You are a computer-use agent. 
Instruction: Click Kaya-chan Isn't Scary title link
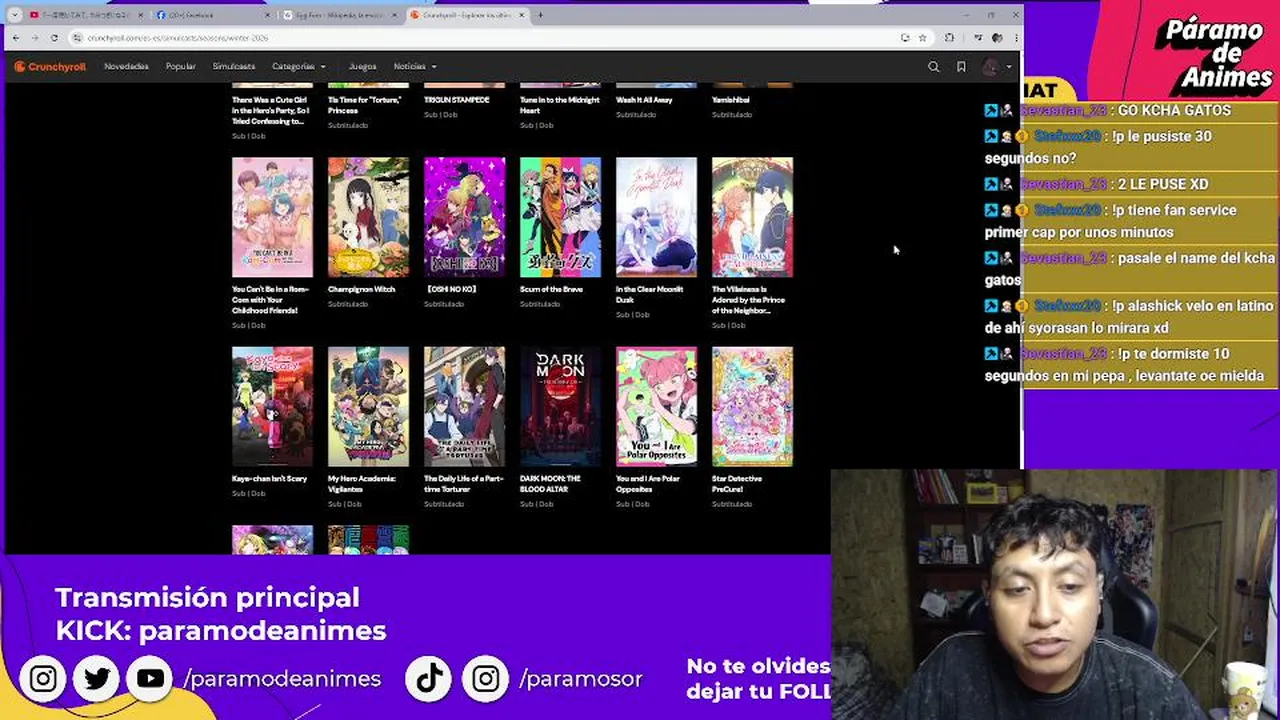(269, 479)
